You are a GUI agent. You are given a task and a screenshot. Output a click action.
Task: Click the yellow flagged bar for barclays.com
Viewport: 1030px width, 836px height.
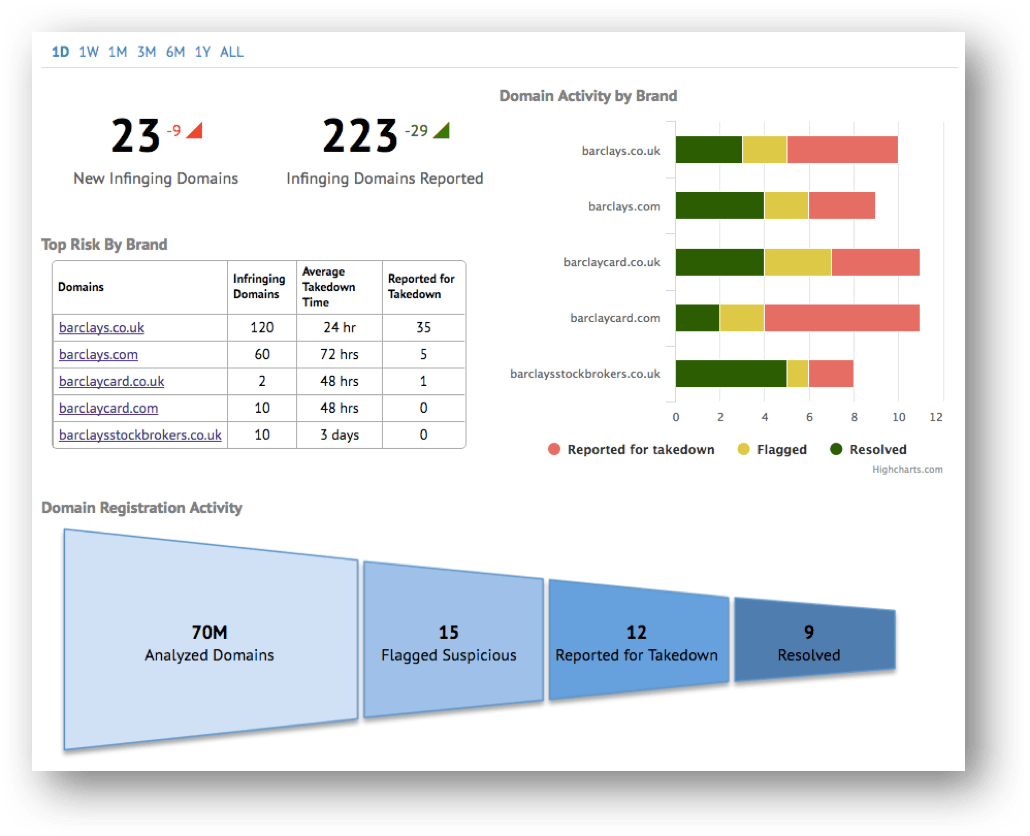[786, 206]
